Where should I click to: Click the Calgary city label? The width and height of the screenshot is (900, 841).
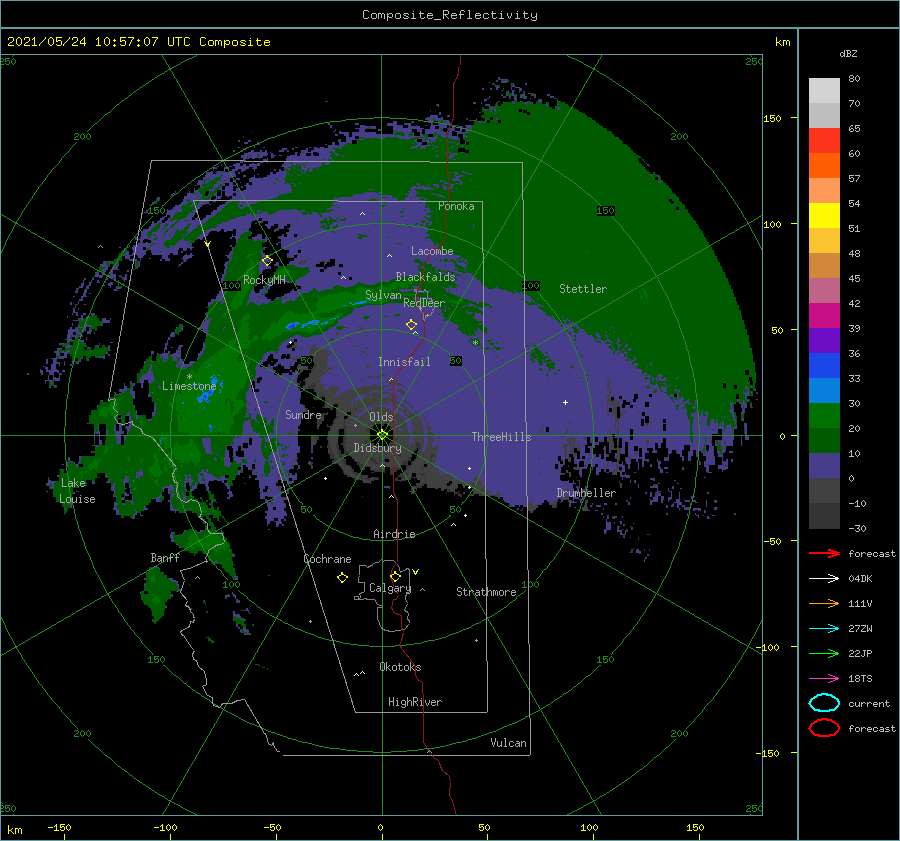click(x=390, y=588)
